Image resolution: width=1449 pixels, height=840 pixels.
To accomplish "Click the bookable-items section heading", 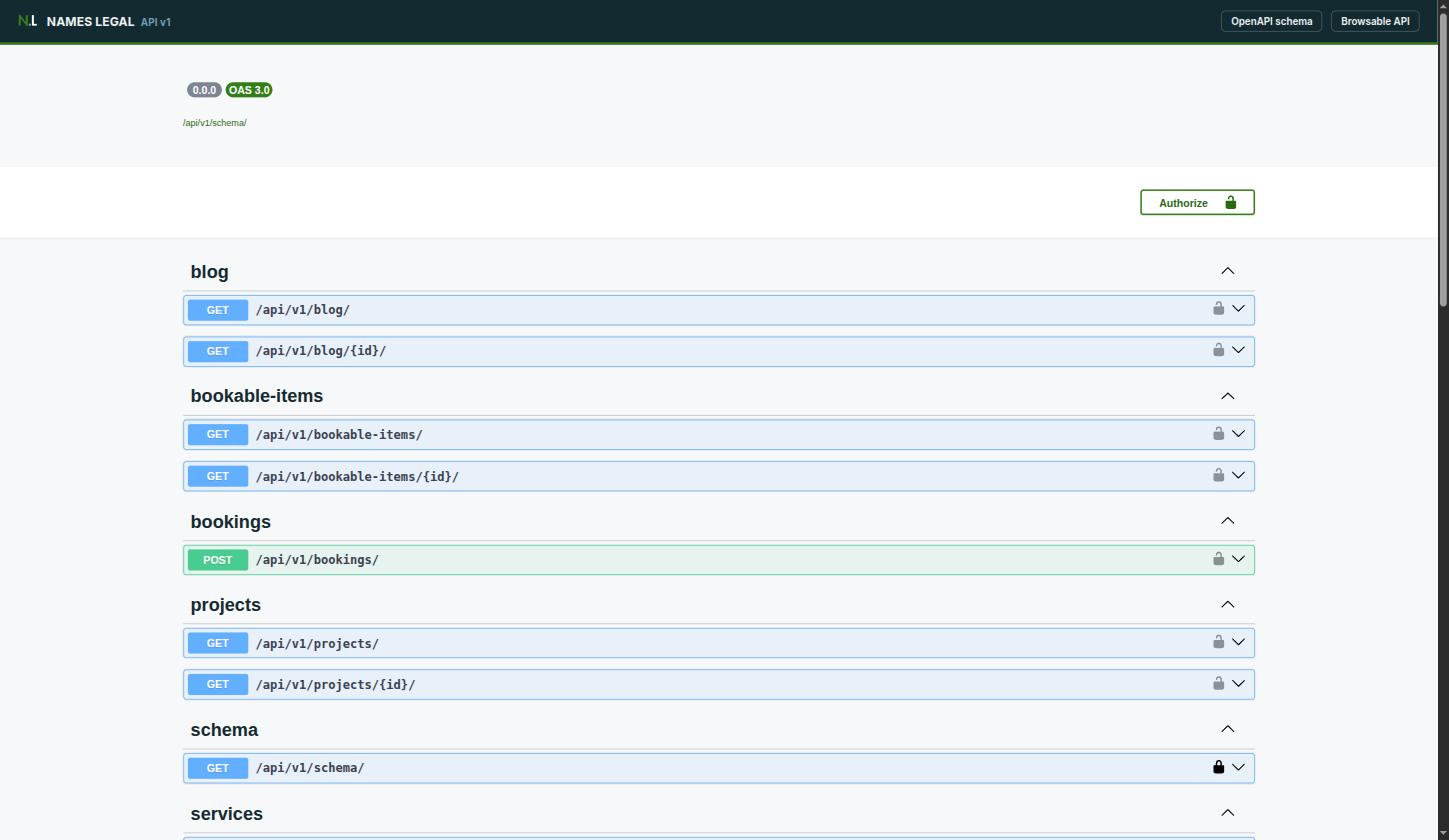I will (x=256, y=396).
